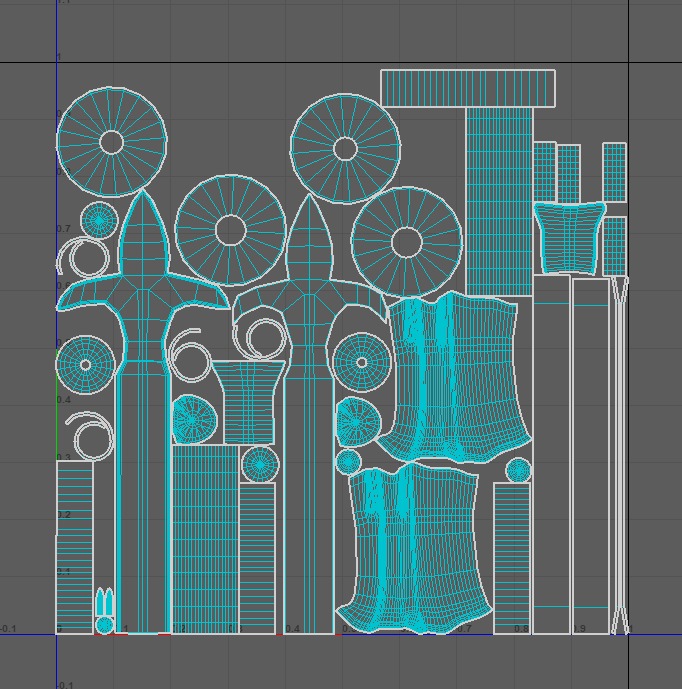Select the tiny twin bullet-shaped UV shell
This screenshot has height=689, width=682.
pos(105,601)
